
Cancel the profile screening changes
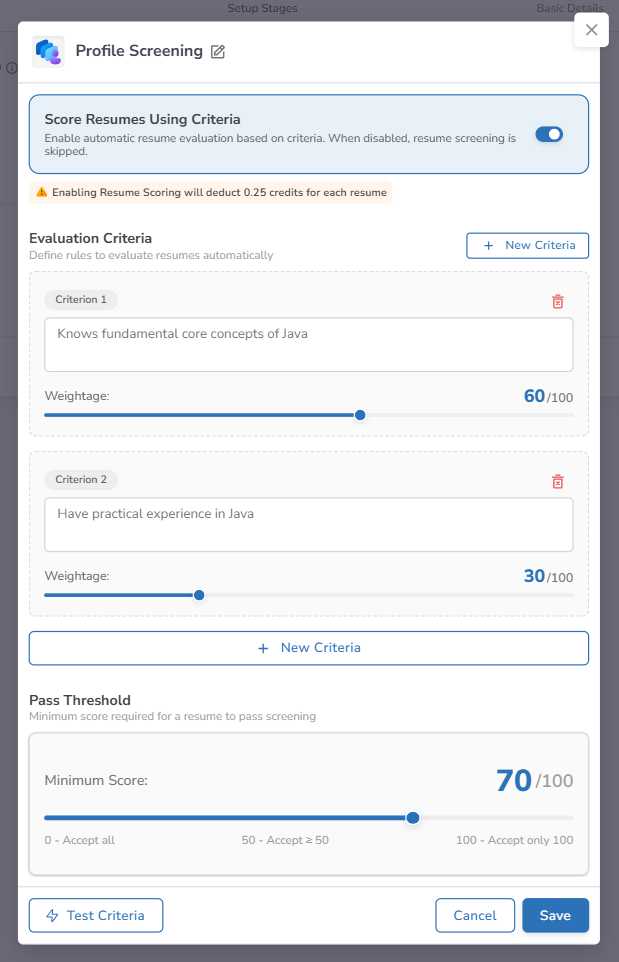coord(475,915)
